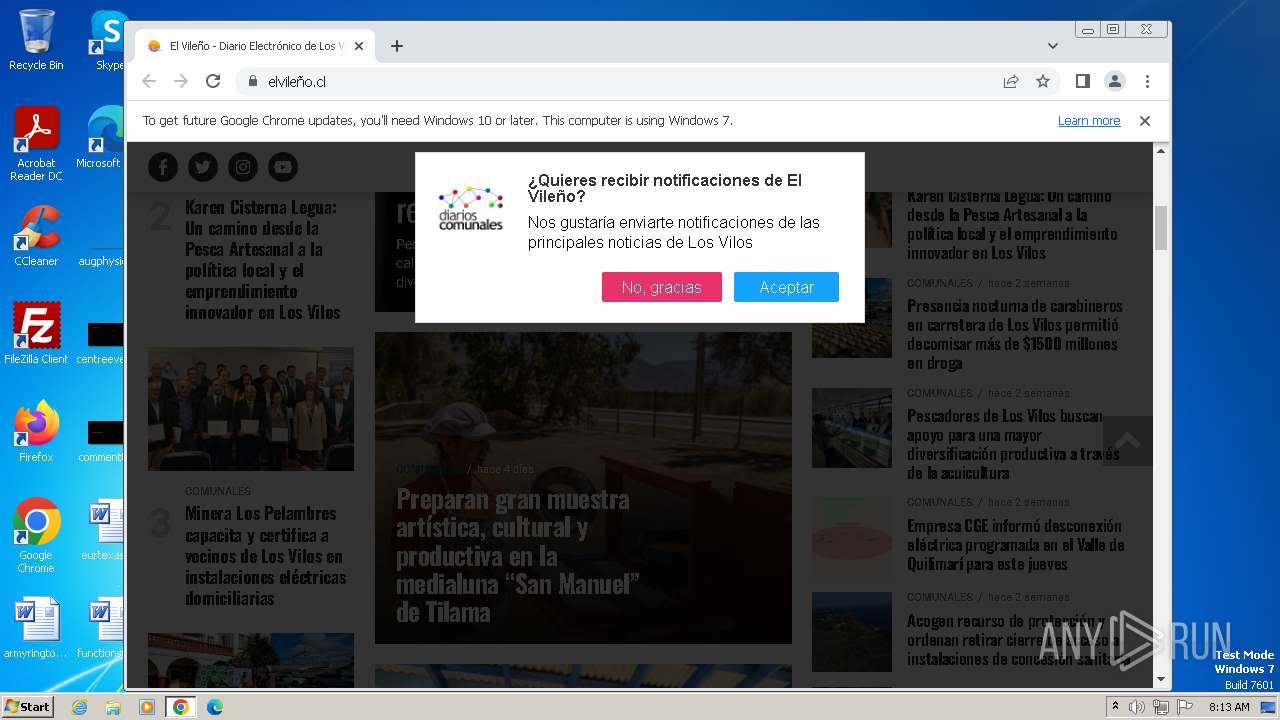
Task: Reload the elvileño.cl page
Action: [x=213, y=81]
